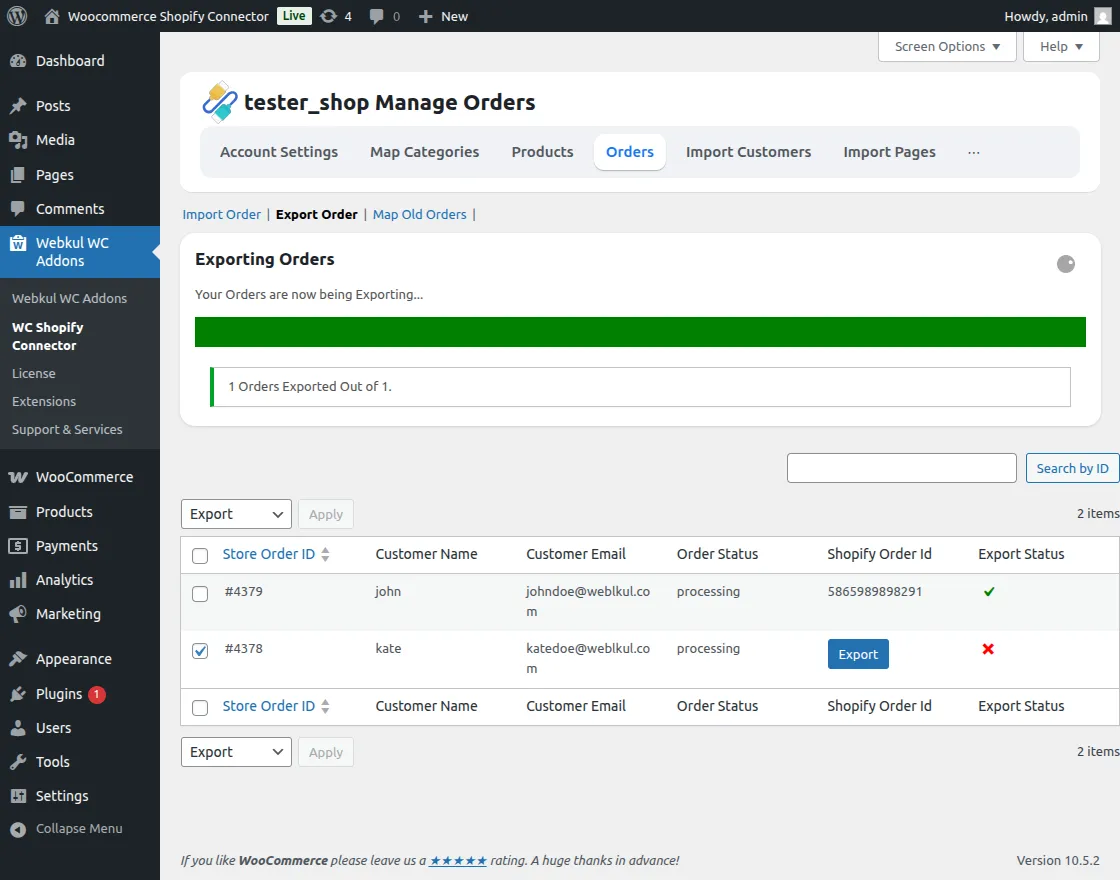Screen dimensions: 1120x880
Task: Click the Store Order ID sort arrows
Action: point(325,554)
